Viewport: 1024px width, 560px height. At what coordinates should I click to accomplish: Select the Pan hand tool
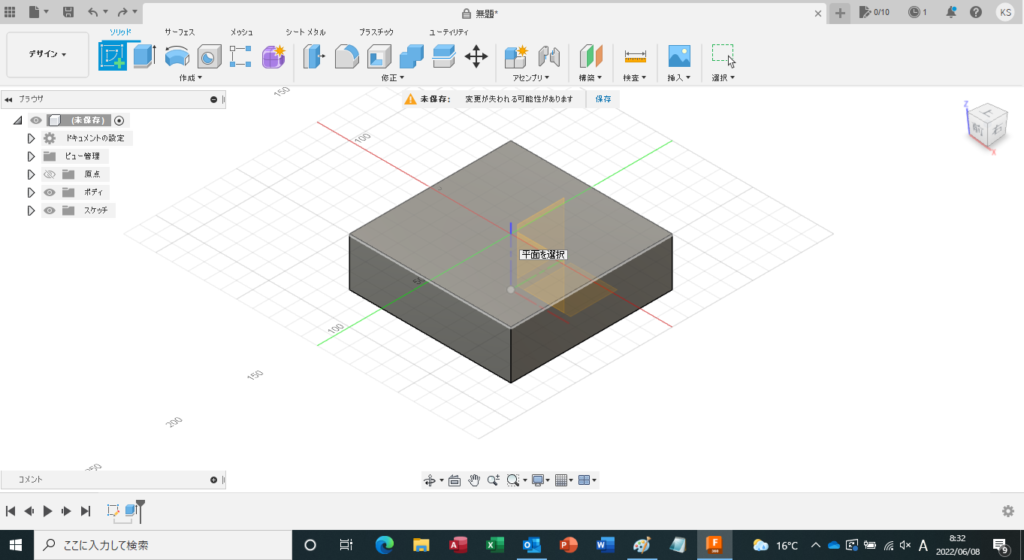(474, 480)
